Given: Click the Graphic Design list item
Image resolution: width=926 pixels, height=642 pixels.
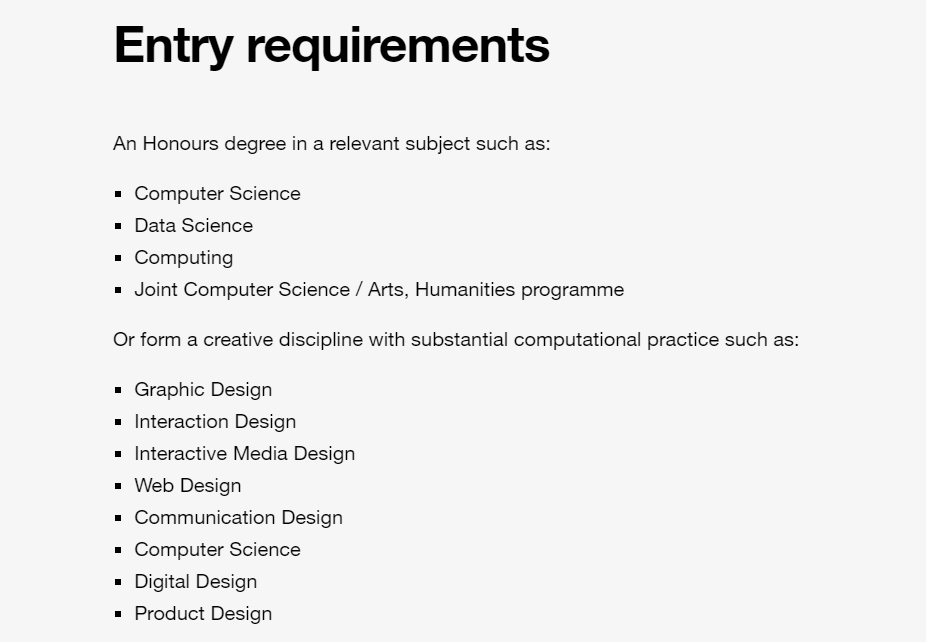Looking at the screenshot, I should click(x=203, y=390).
